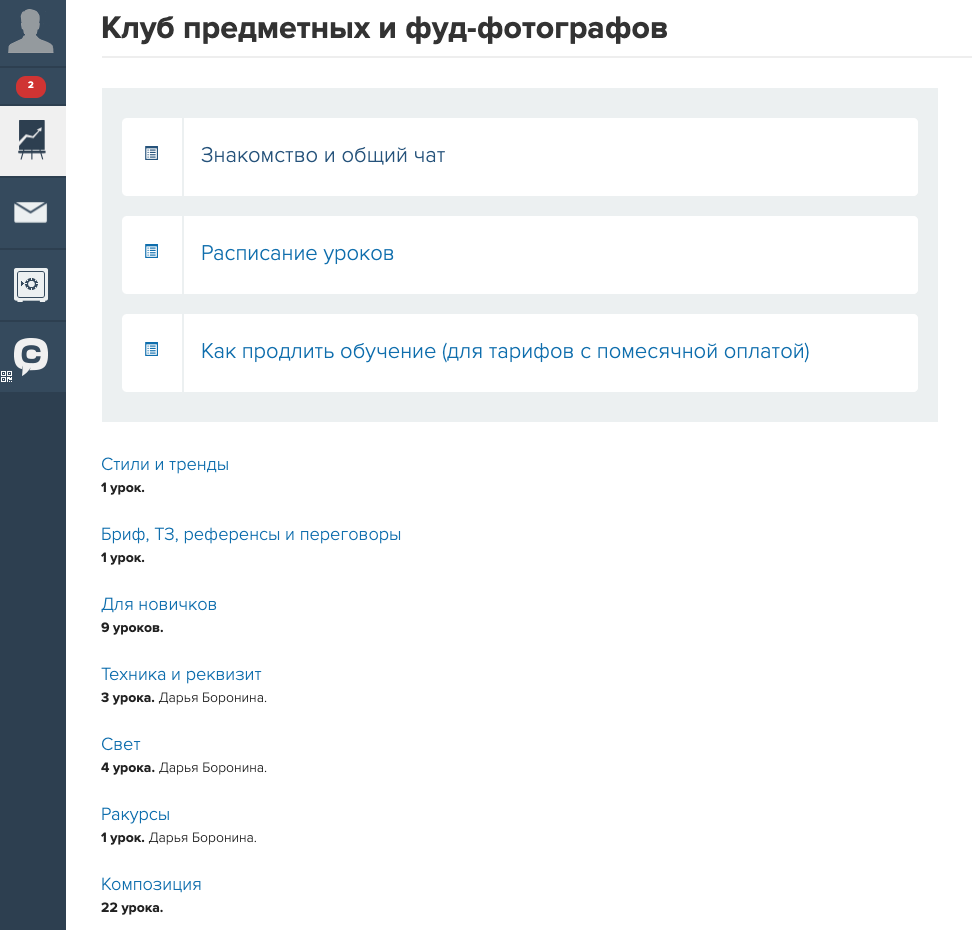Image resolution: width=972 pixels, height=930 pixels.
Task: Open Бриф, ТЗ, референсы и переговоры section
Action: click(x=251, y=534)
